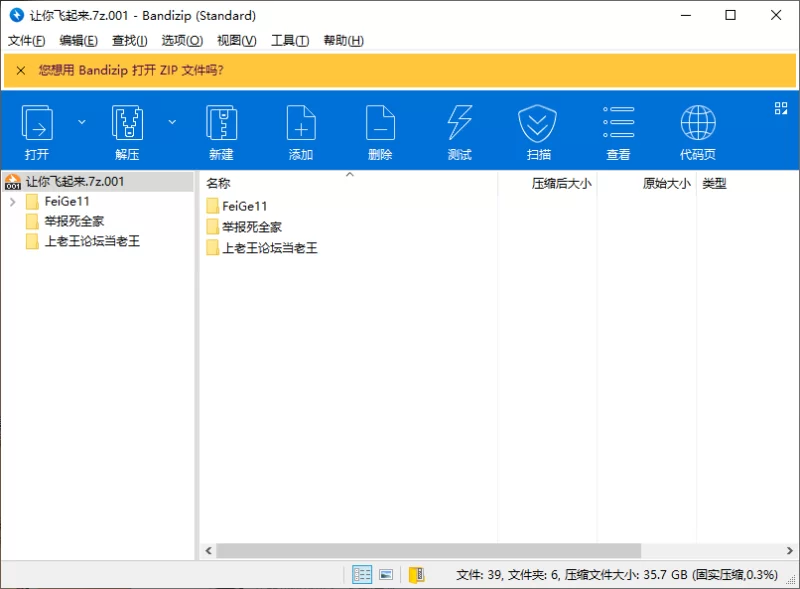This screenshot has height=589, width=800.
Task: Expand the FeiGe11 folder in the tree
Action: 12,202
